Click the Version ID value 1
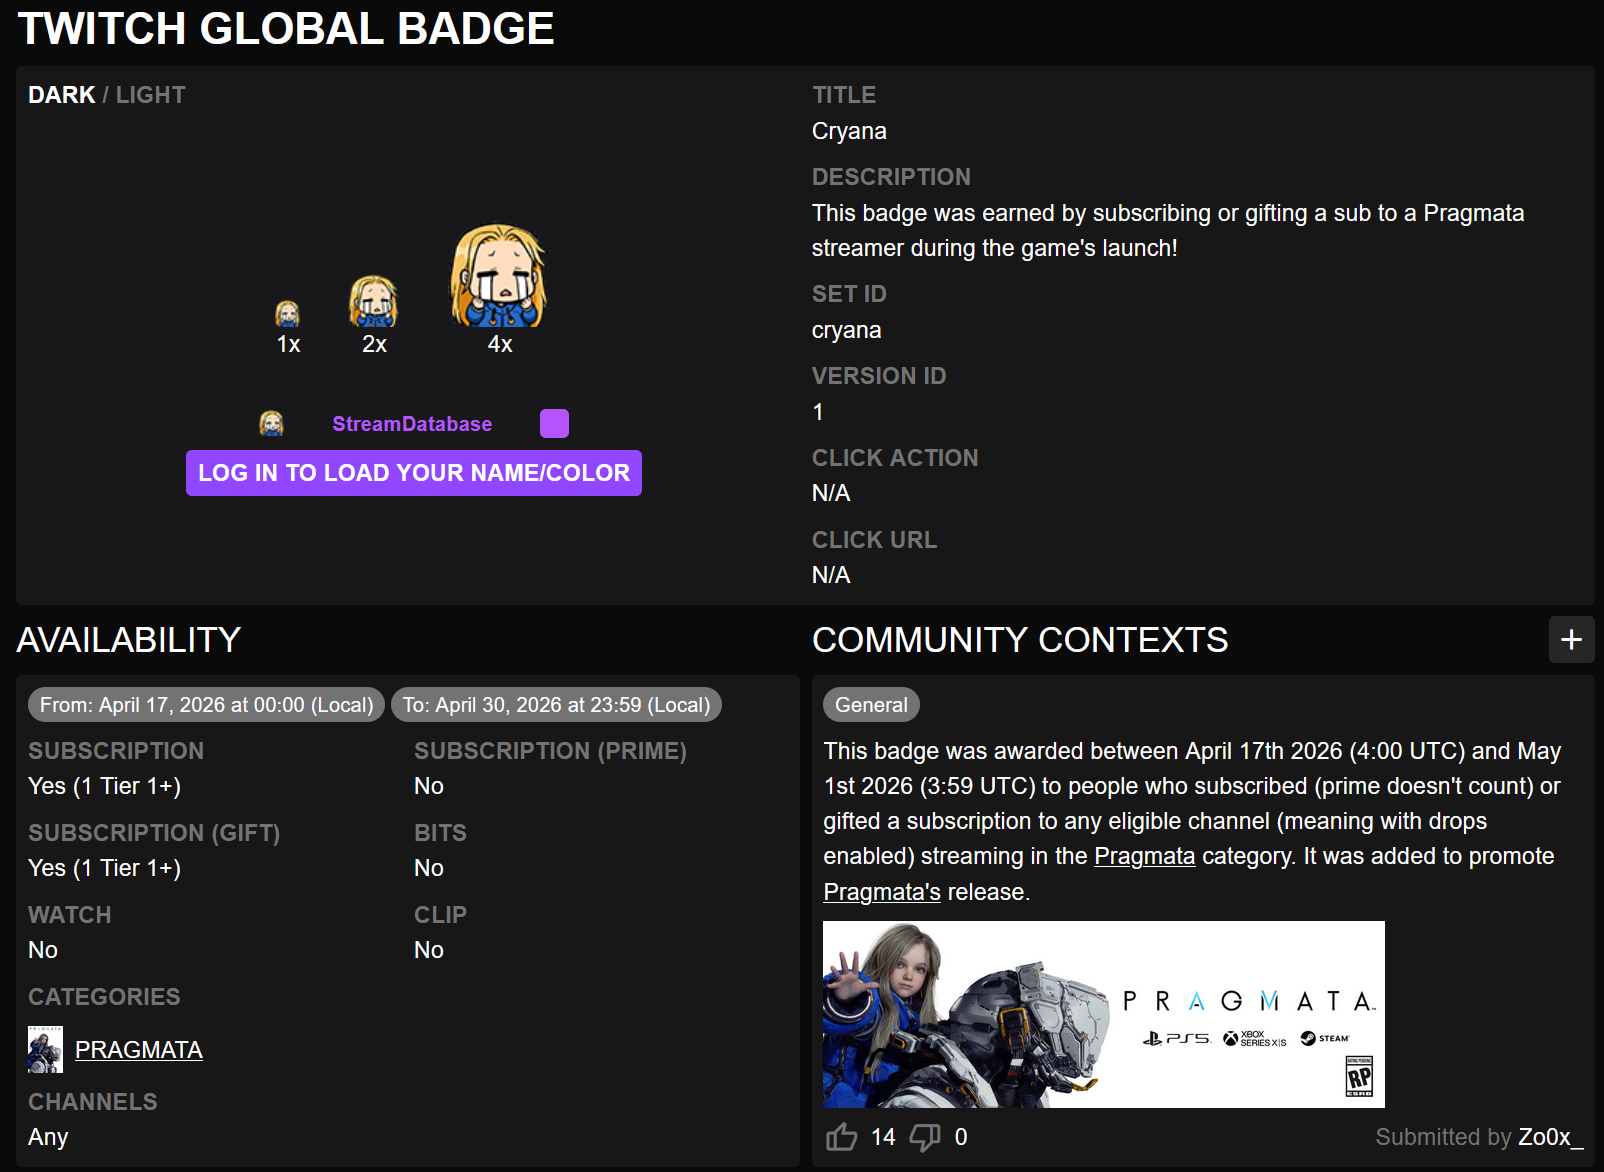Viewport: 1604px width, 1172px height. (818, 412)
